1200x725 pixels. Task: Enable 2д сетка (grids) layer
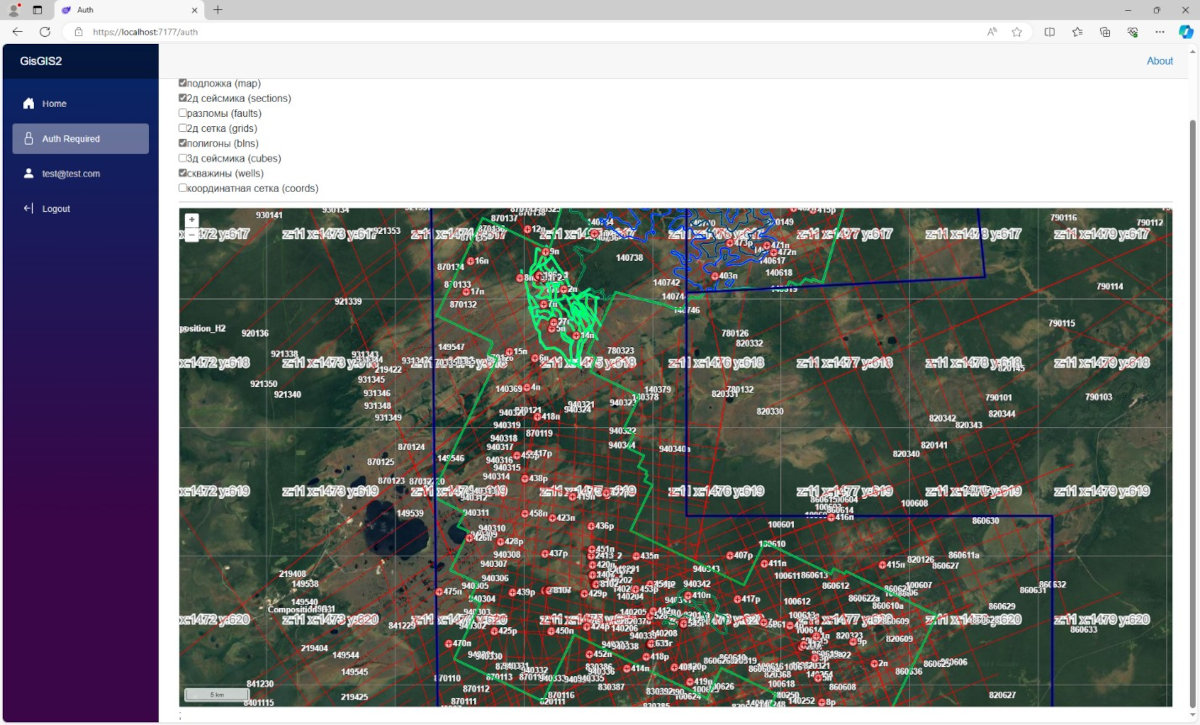pyautogui.click(x=183, y=128)
